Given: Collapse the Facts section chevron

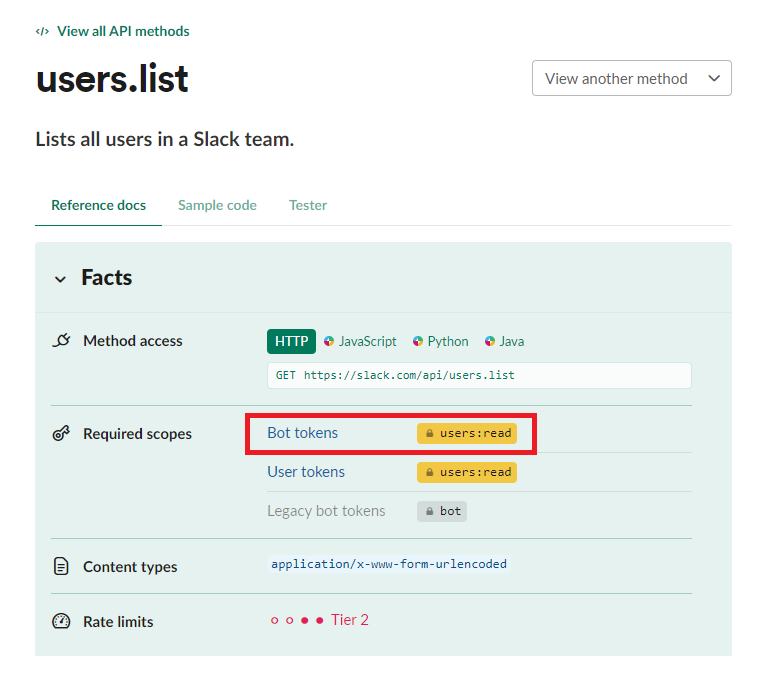Looking at the screenshot, I should pyautogui.click(x=60, y=279).
